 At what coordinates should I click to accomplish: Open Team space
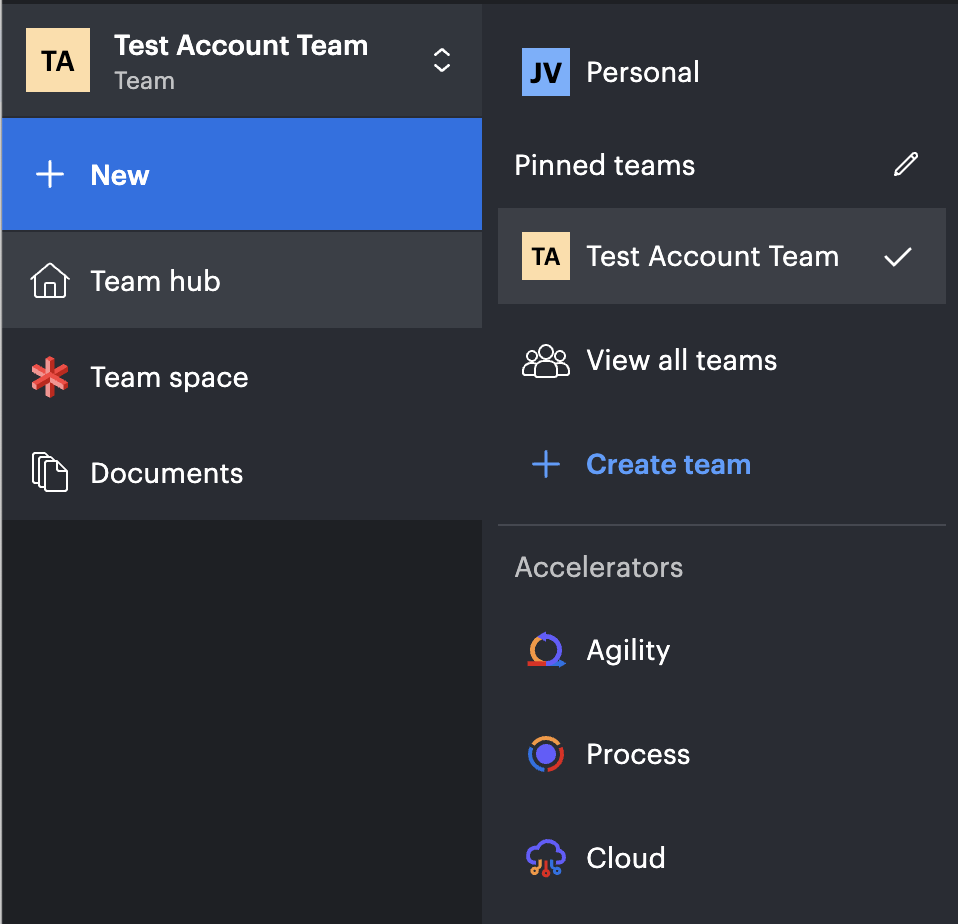pos(242,377)
